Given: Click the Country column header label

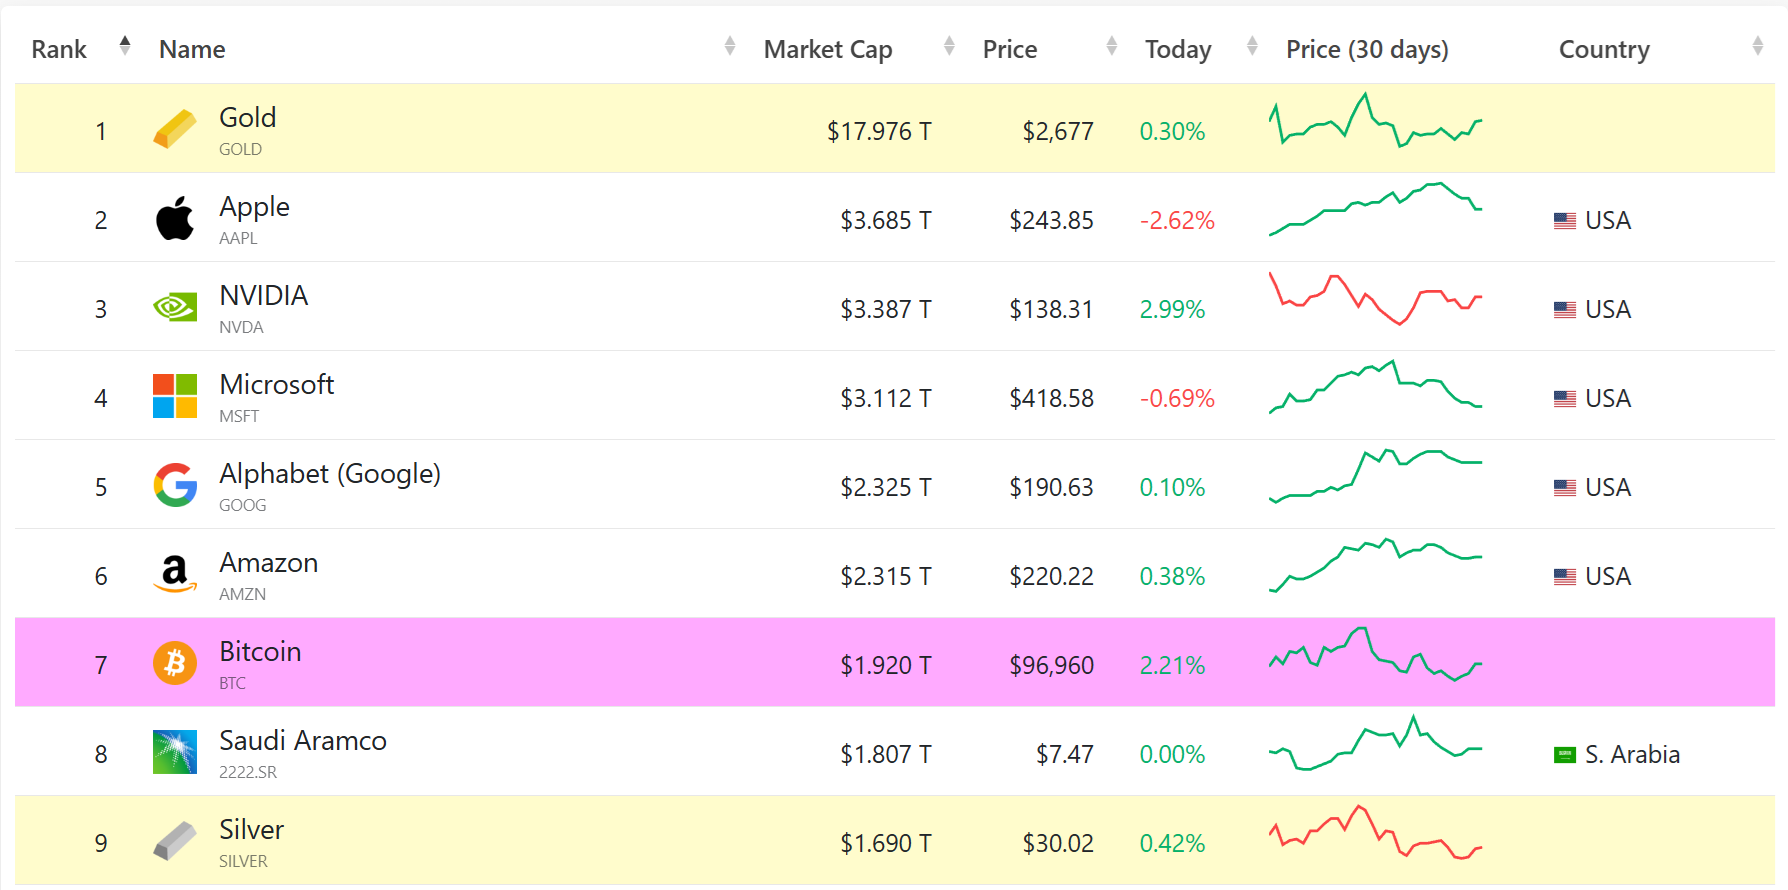Looking at the screenshot, I should (x=1604, y=49).
